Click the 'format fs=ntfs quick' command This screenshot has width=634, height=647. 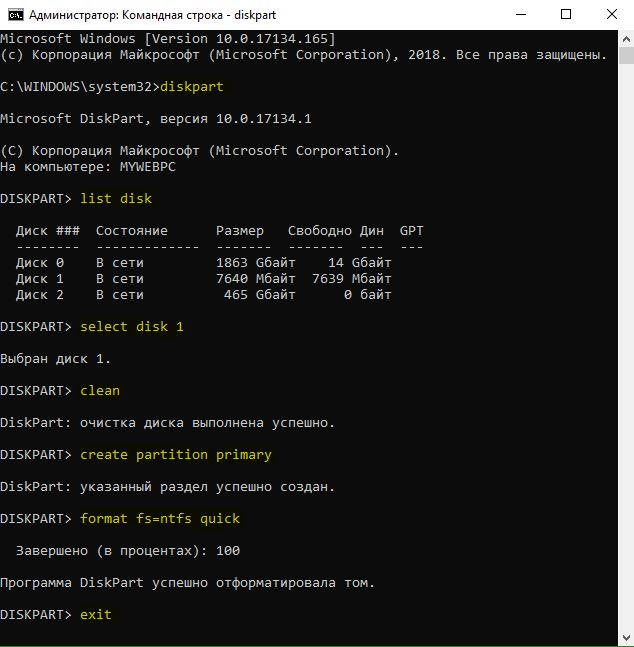[160, 519]
